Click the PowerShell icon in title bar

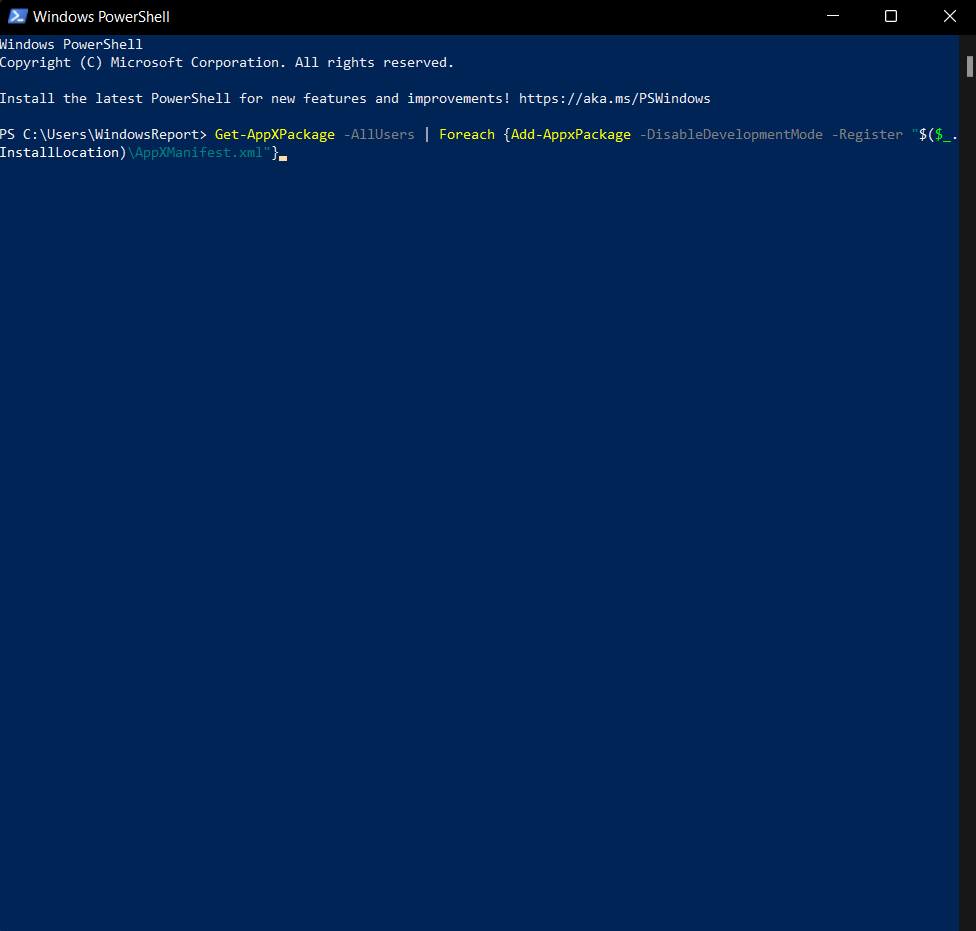click(17, 16)
